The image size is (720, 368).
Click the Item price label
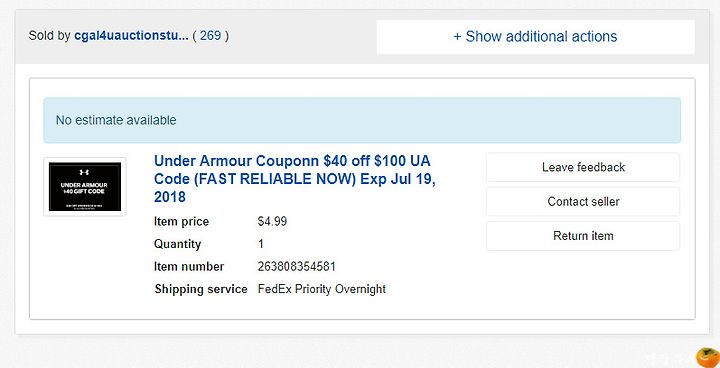(x=181, y=221)
